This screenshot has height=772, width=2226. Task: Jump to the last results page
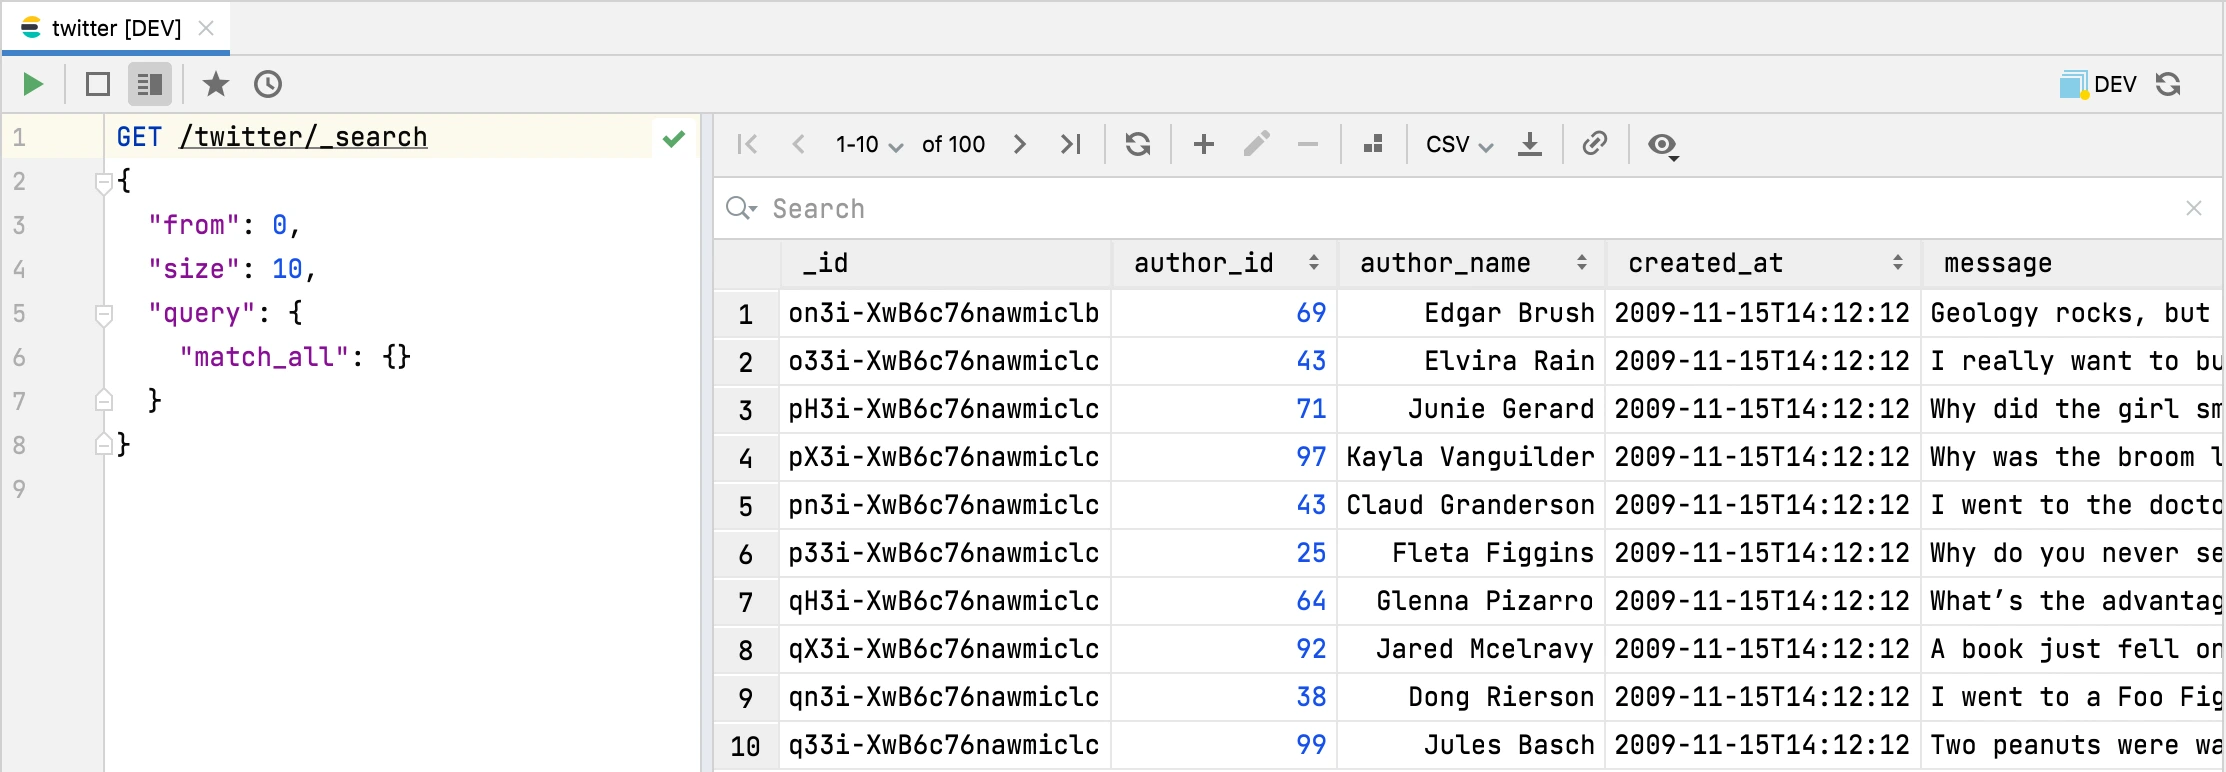(x=1071, y=144)
